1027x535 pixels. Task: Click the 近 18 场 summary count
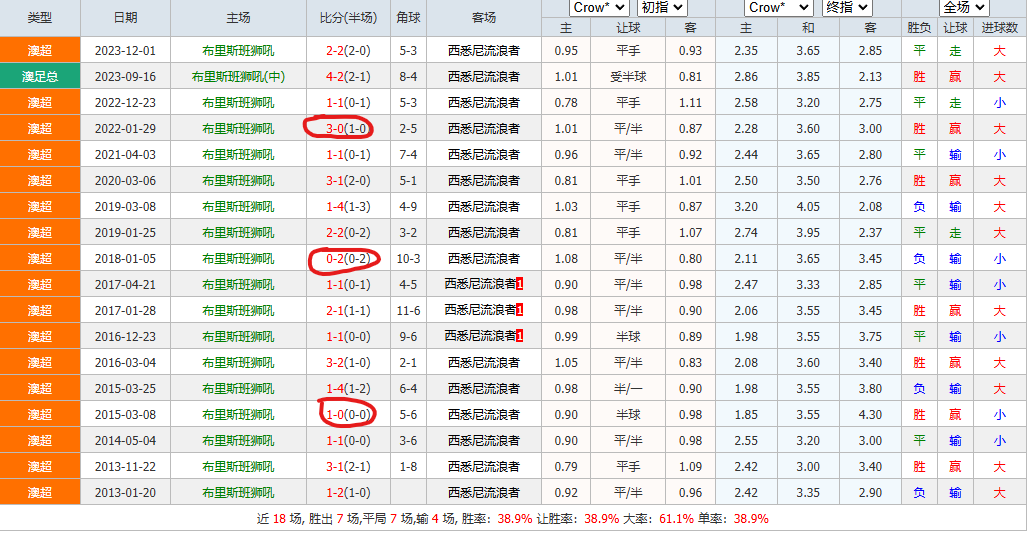click(x=279, y=519)
